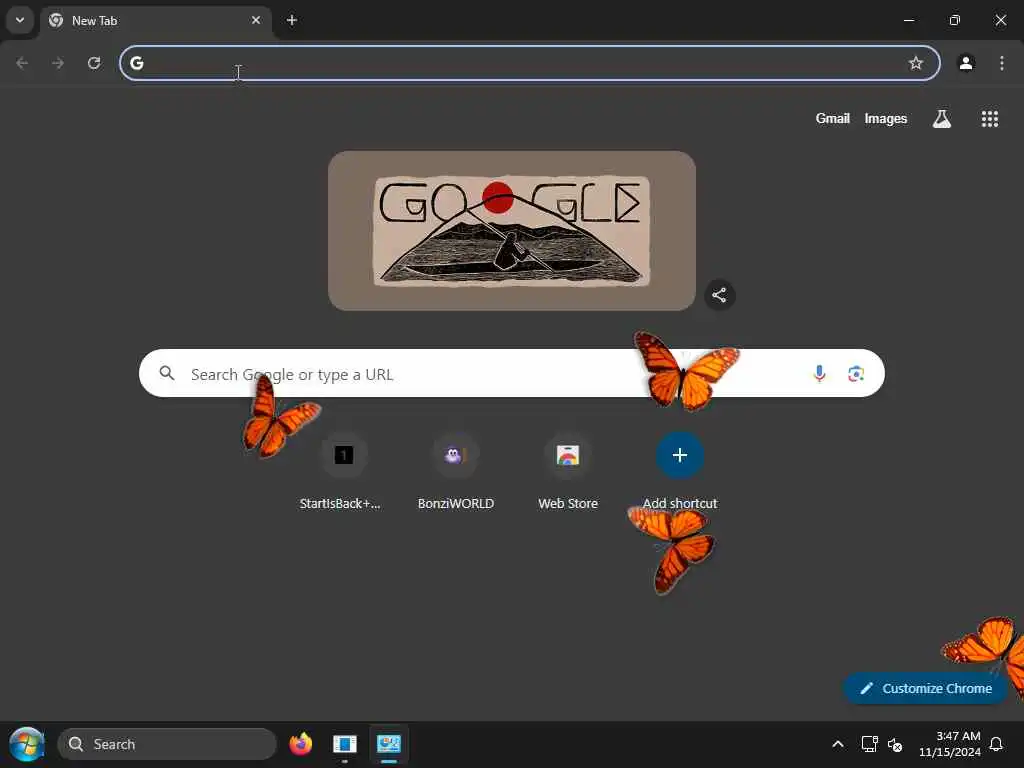
Task: Bookmark this tab with the star icon
Action: pos(916,63)
